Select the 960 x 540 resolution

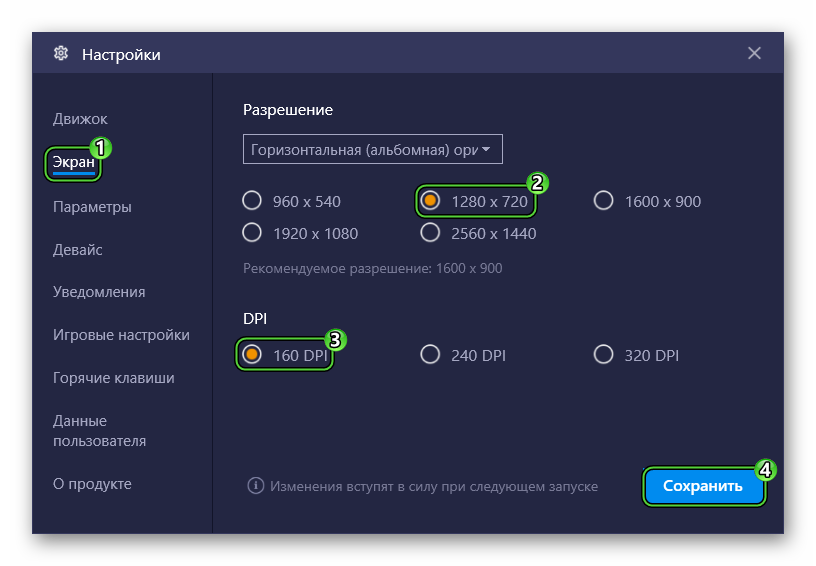coord(252,201)
